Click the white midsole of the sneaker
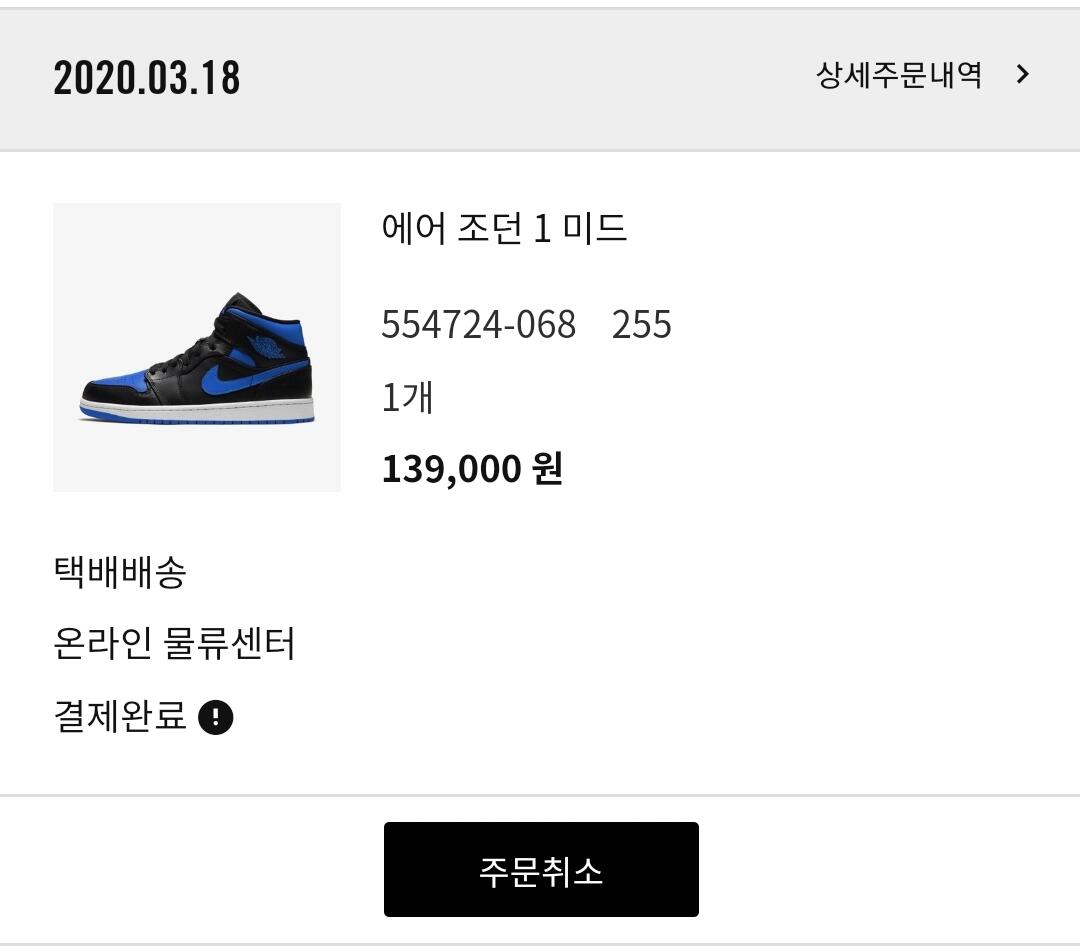Screen dimensions: 1080x951 (197, 407)
